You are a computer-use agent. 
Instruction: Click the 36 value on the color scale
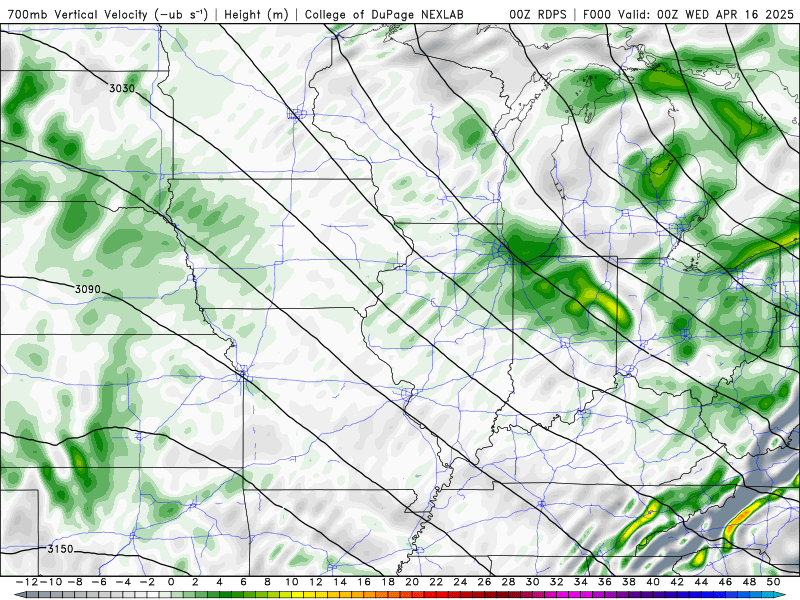[605, 582]
